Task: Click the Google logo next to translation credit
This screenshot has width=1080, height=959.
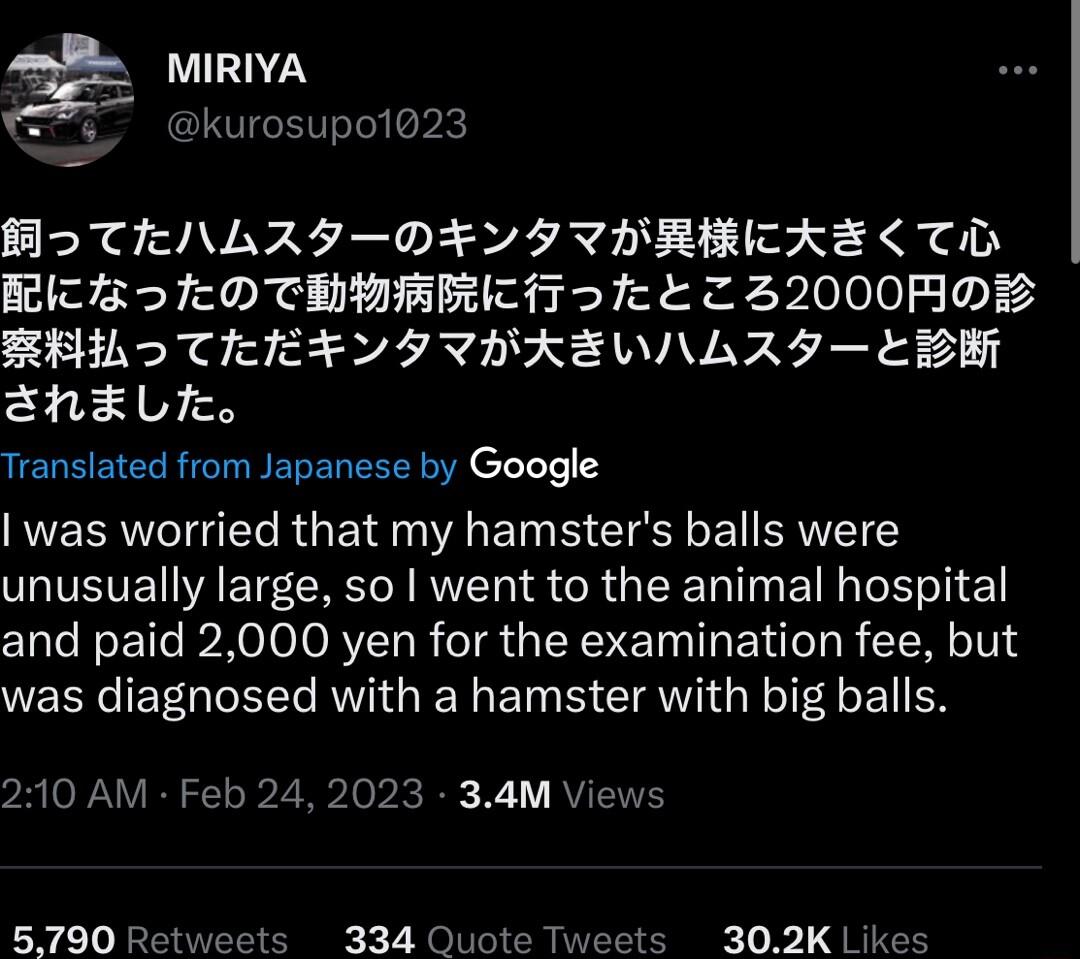Action: [534, 465]
